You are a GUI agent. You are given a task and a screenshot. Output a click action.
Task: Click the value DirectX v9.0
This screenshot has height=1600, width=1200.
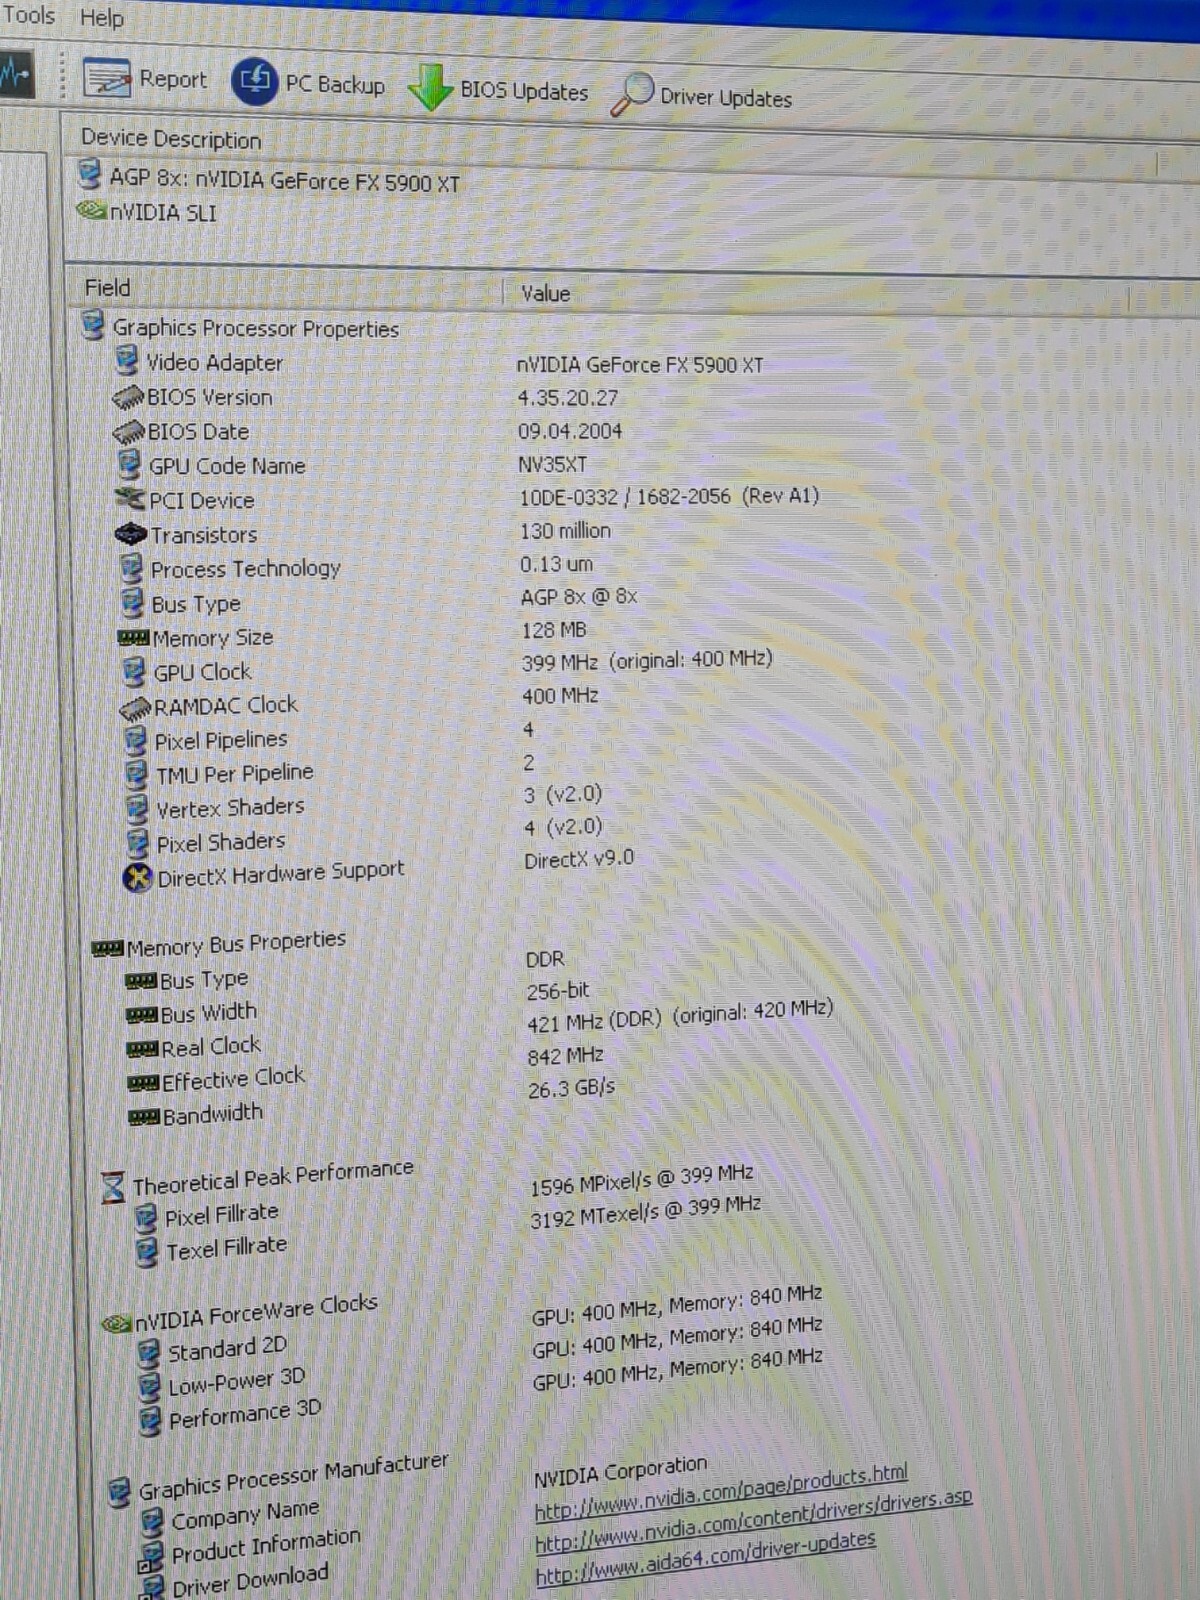(x=579, y=859)
